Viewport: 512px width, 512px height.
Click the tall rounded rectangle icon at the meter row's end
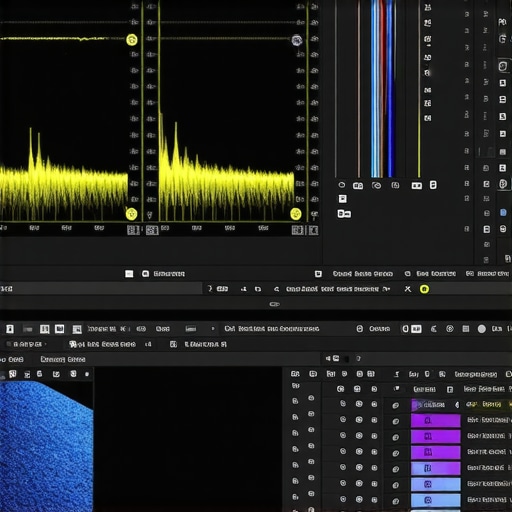(433, 185)
